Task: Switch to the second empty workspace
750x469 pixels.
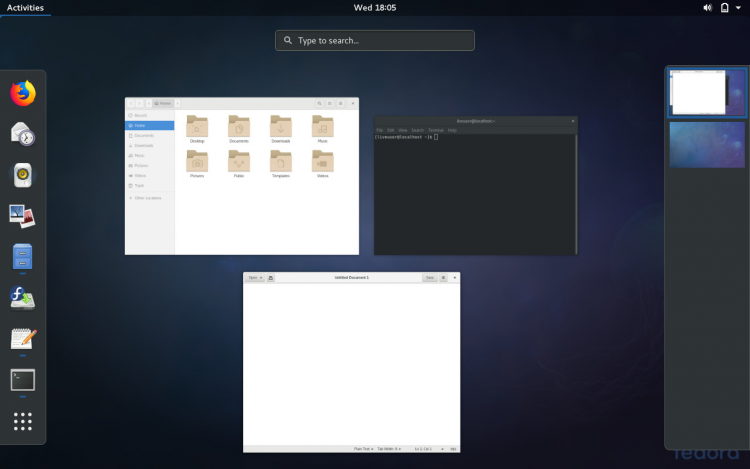Action: point(706,145)
